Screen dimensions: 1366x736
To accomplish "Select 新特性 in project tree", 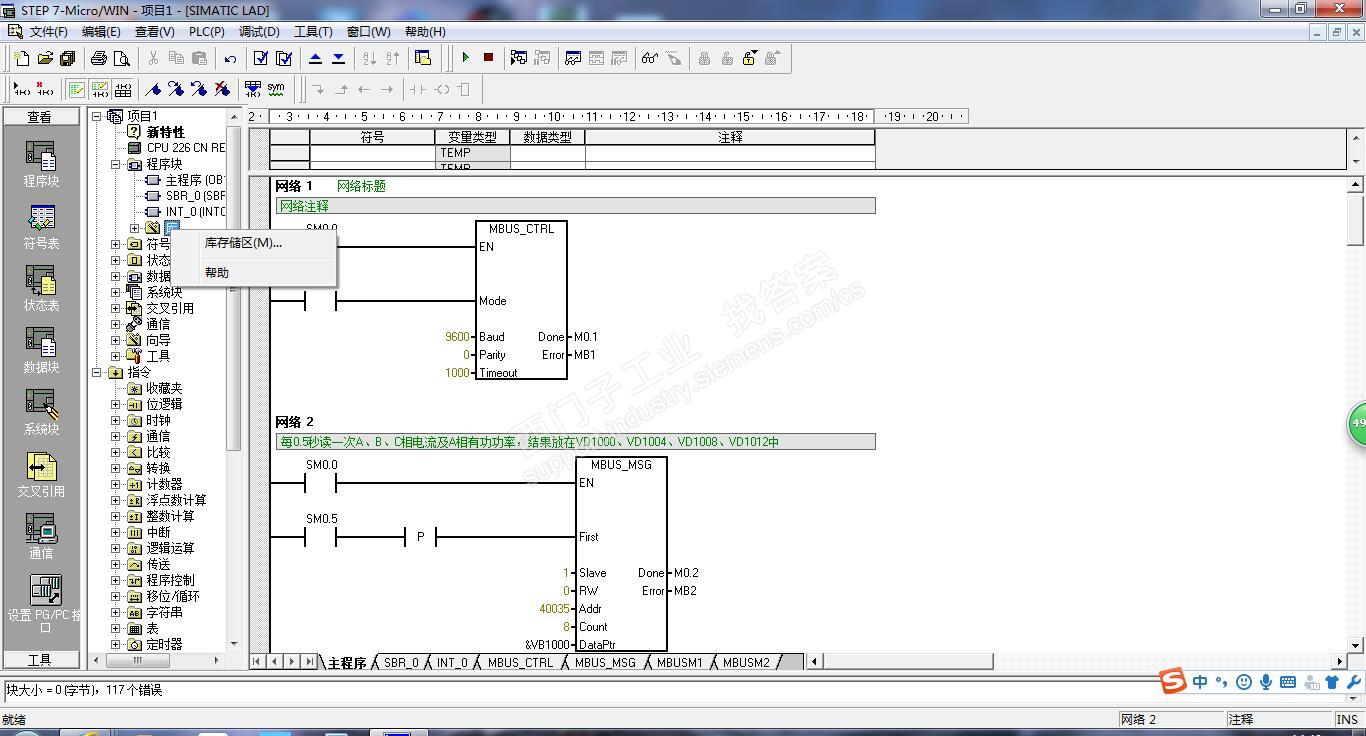I will point(165,132).
